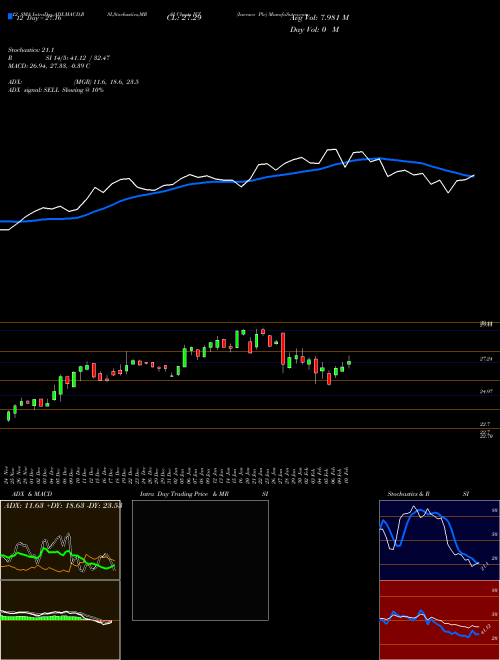Click the 27.24 price axis label
500x660 pixels.
click(x=486, y=359)
